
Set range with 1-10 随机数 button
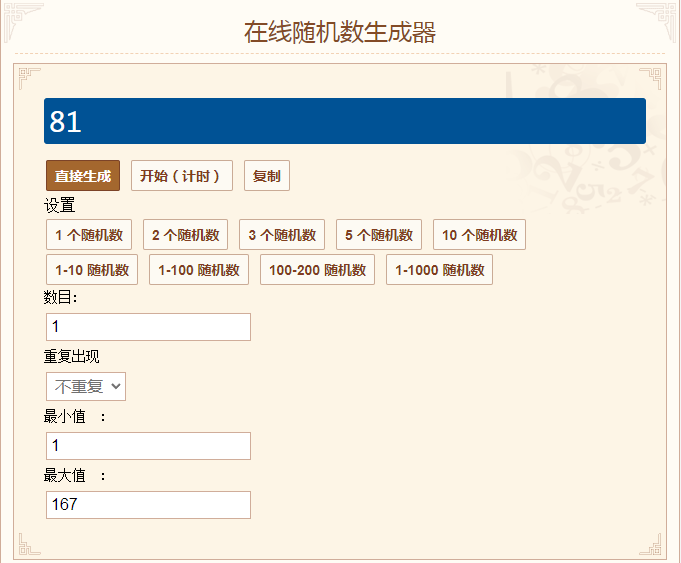92,270
